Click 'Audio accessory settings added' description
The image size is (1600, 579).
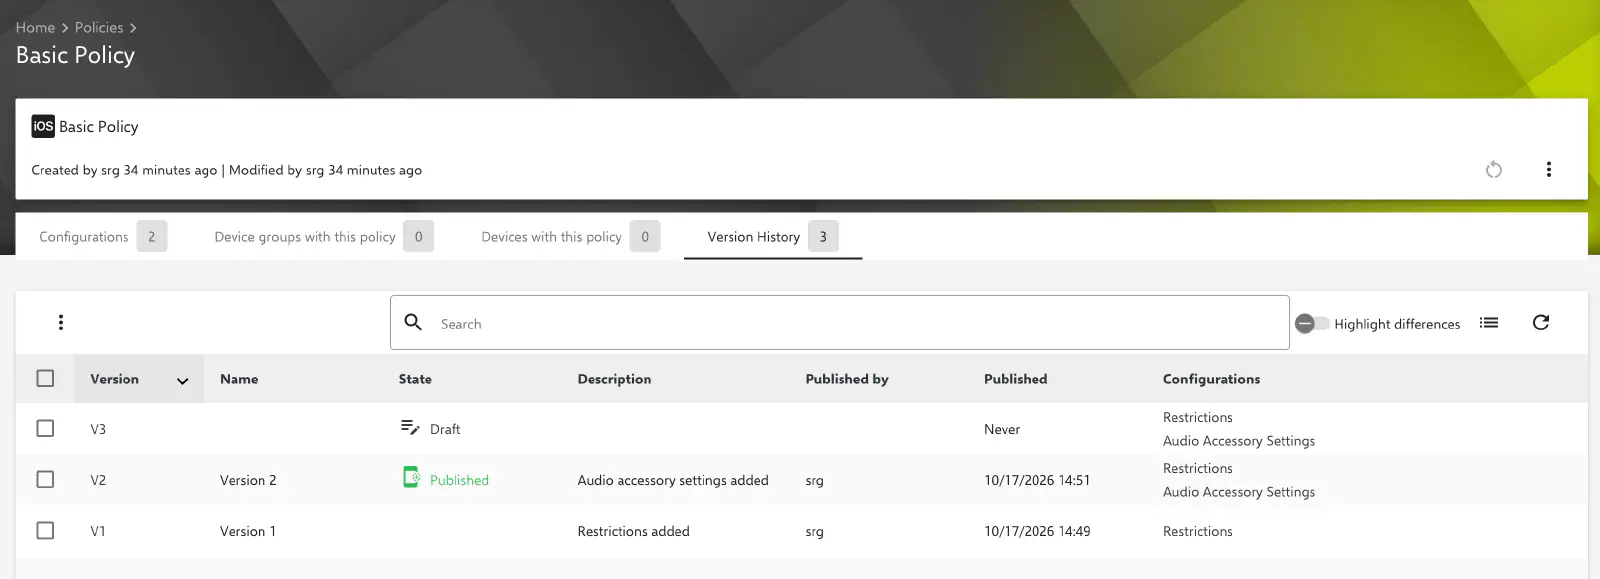click(673, 480)
